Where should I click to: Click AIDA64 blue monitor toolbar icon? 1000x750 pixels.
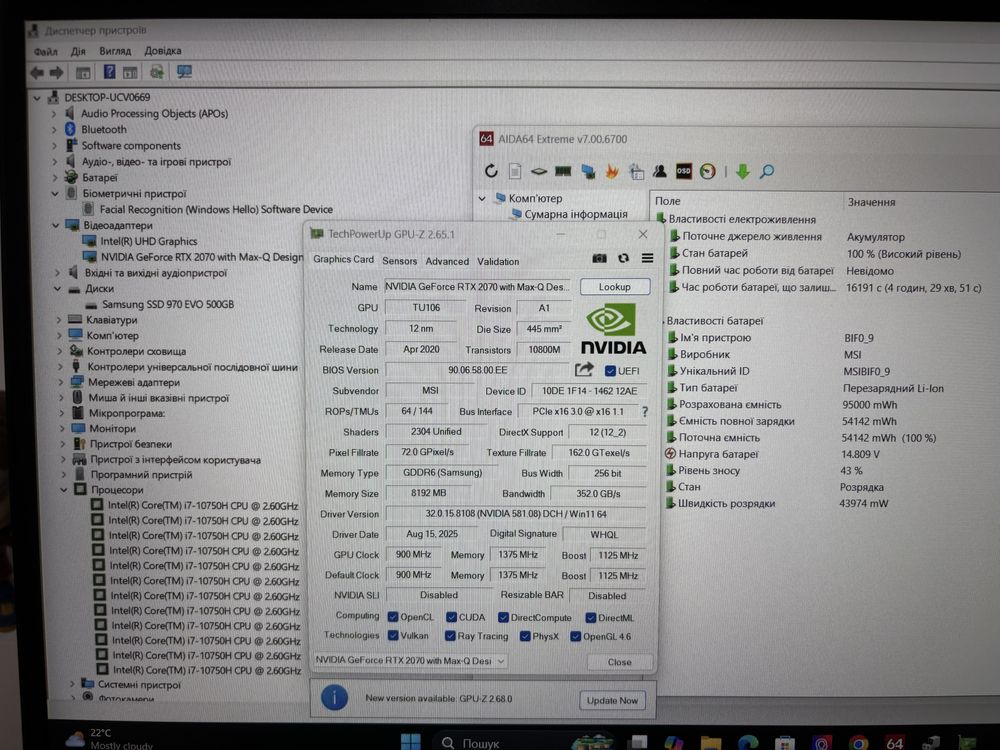click(x=587, y=171)
